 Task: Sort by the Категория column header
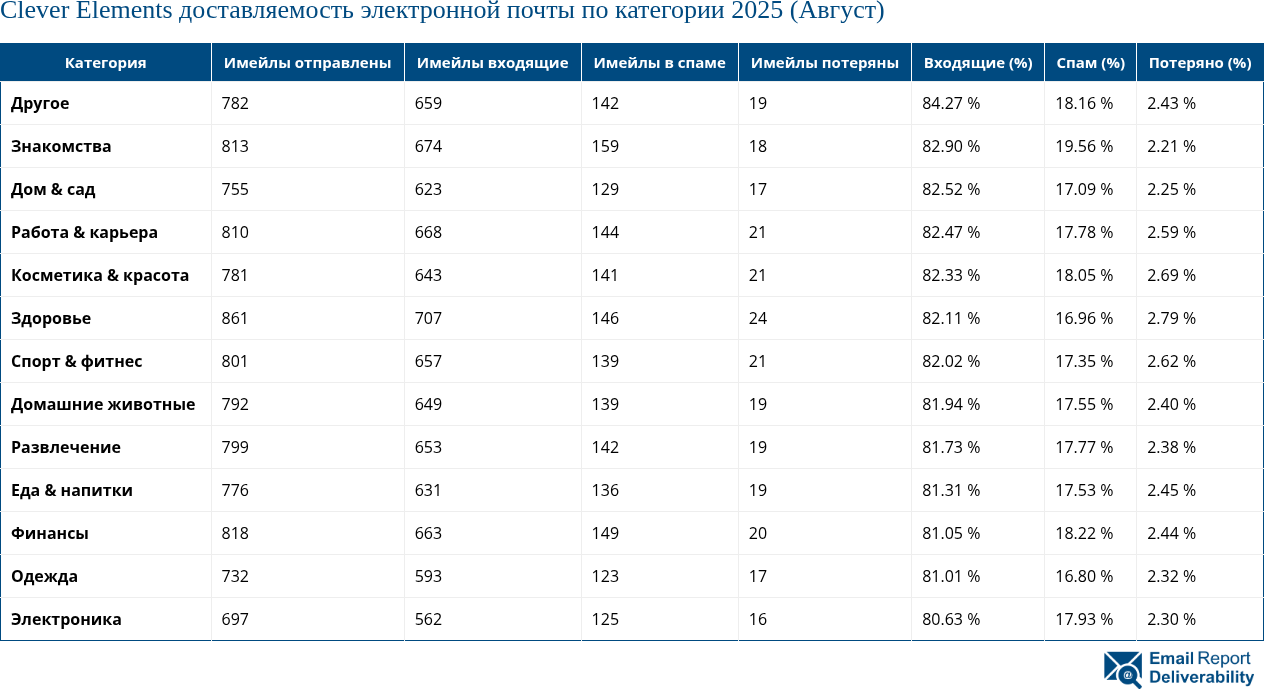pyautogui.click(x=105, y=63)
